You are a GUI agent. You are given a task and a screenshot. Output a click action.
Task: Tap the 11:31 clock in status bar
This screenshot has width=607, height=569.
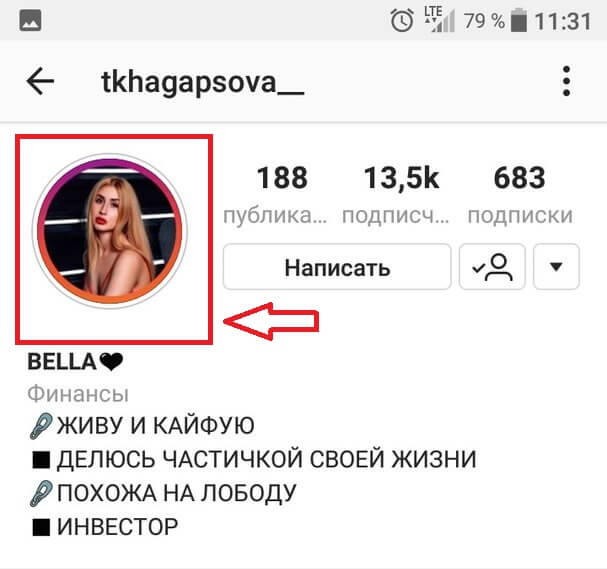pyautogui.click(x=563, y=21)
